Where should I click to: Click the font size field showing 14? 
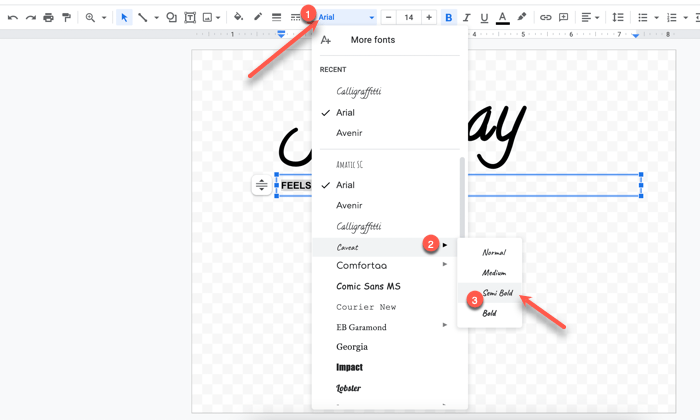click(x=408, y=17)
